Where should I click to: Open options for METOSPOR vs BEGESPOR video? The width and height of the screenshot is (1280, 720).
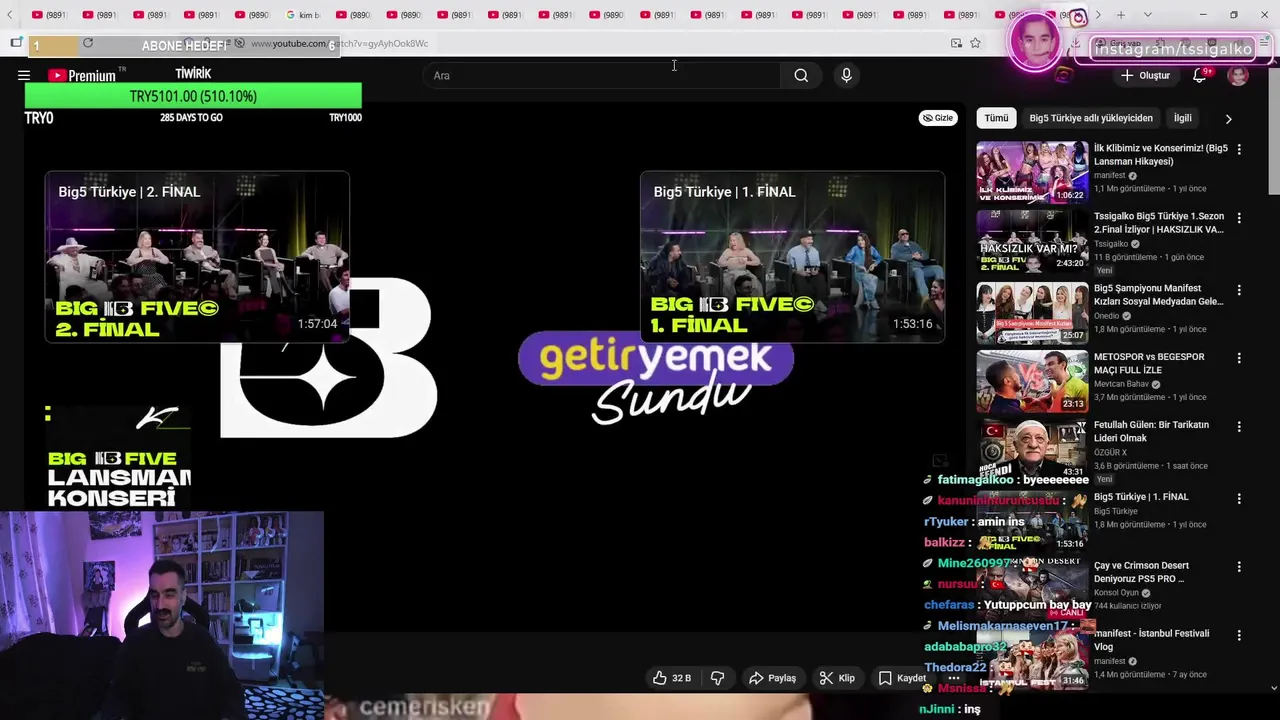click(x=1239, y=358)
